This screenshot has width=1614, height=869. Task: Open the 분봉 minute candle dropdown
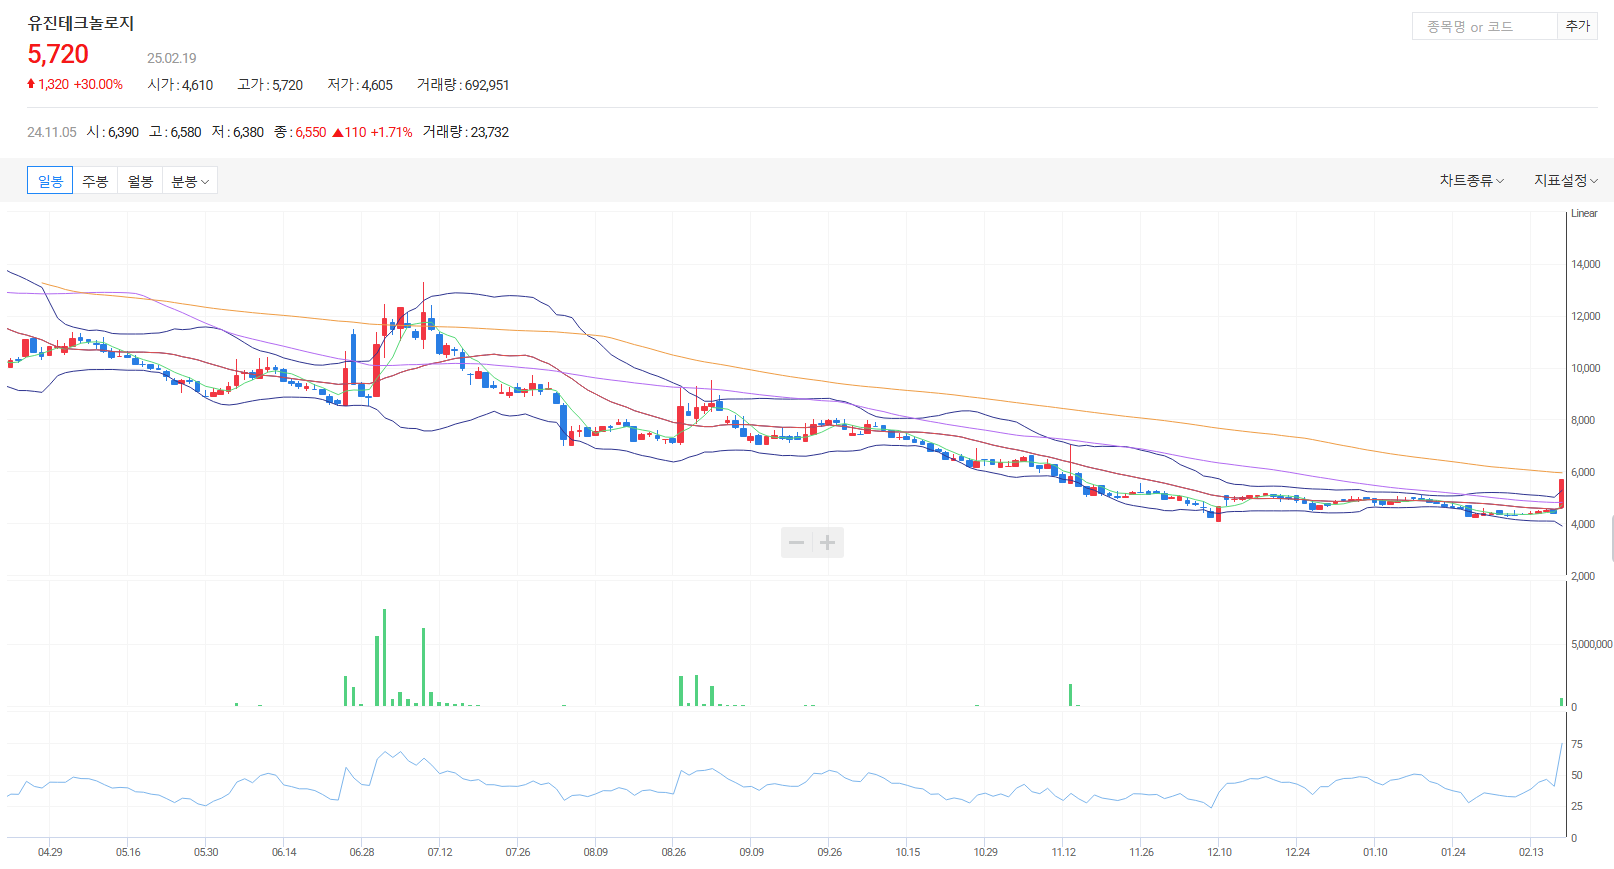tap(190, 181)
